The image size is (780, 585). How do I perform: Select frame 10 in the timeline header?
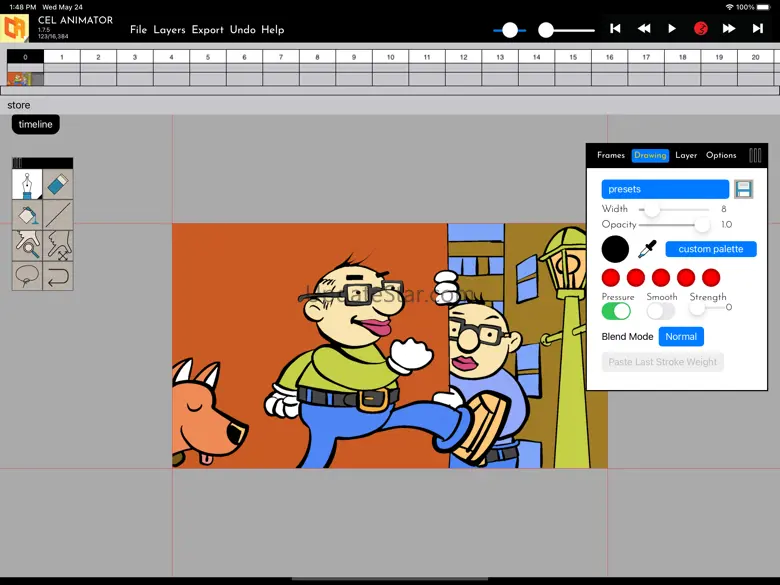click(x=390, y=57)
